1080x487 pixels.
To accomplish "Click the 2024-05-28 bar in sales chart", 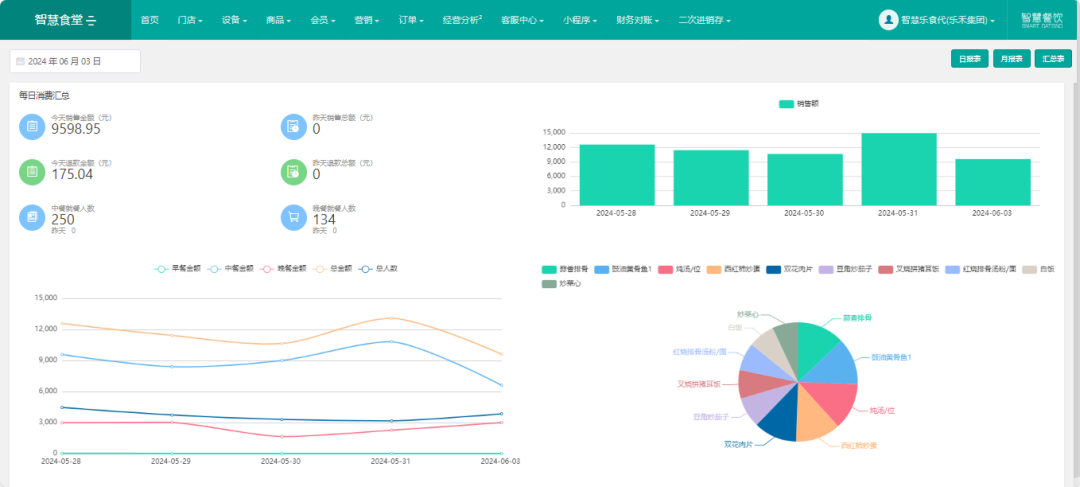I will click(617, 175).
